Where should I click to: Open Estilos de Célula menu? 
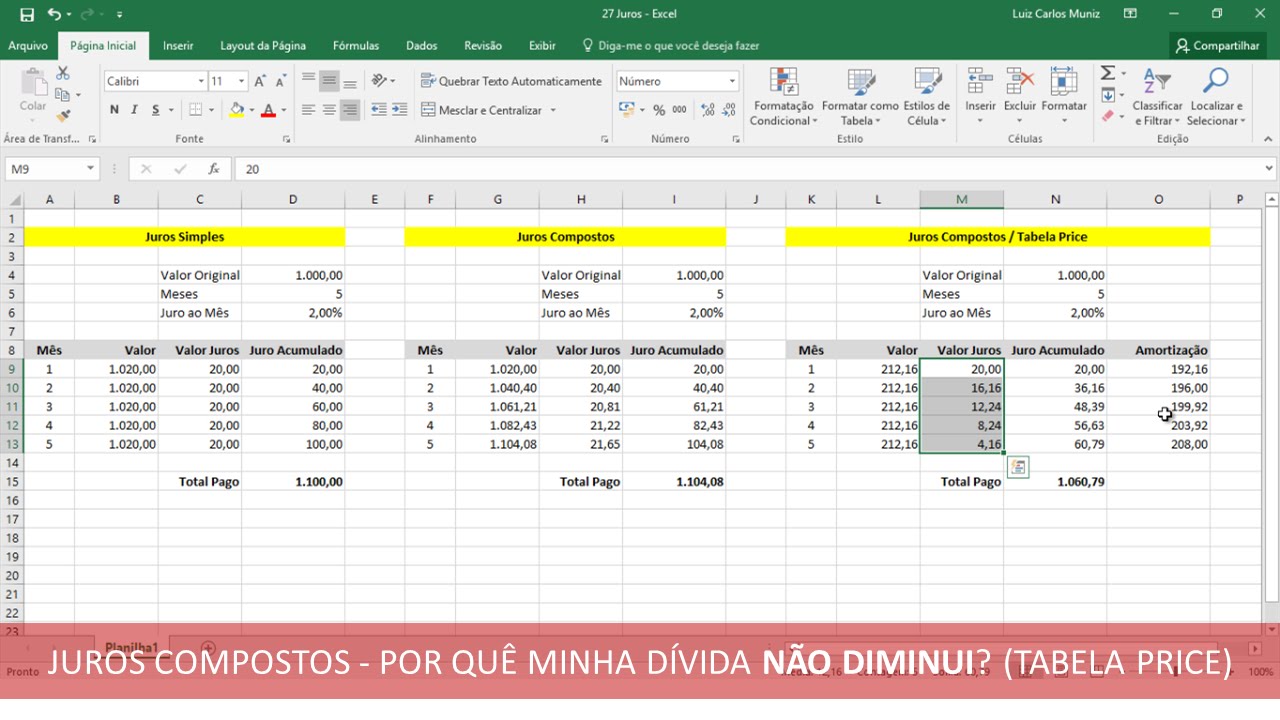(x=926, y=97)
